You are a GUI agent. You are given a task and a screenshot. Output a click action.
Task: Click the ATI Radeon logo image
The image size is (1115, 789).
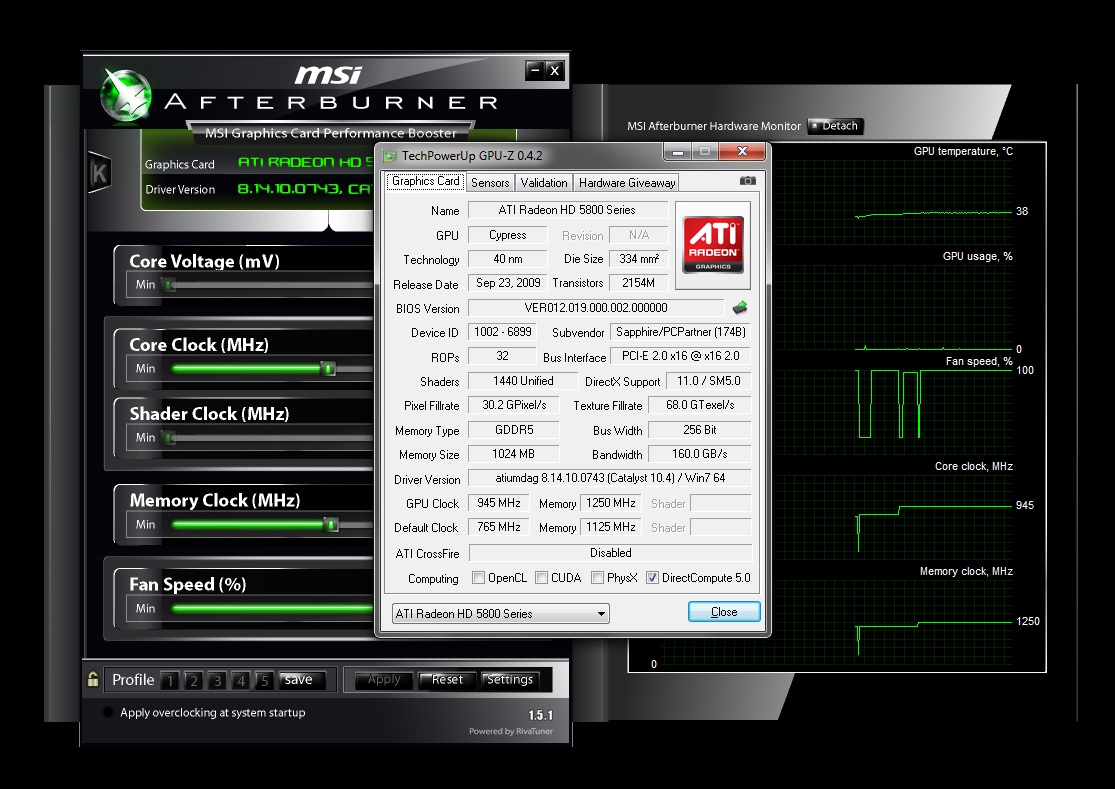point(711,240)
